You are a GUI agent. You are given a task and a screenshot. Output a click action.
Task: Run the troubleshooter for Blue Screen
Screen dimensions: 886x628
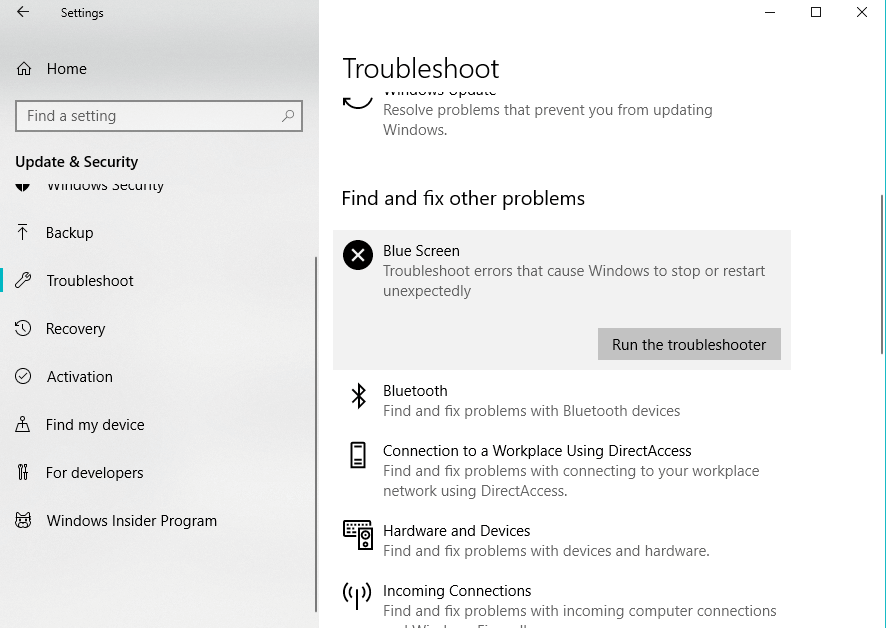(689, 344)
